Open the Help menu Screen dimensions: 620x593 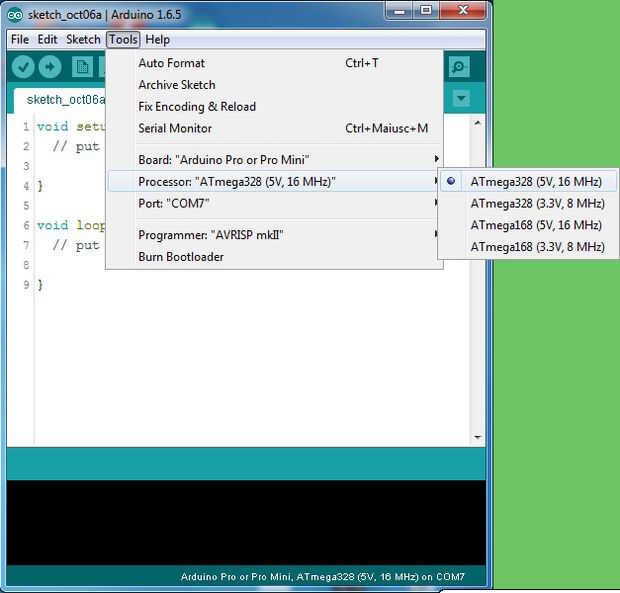157,40
